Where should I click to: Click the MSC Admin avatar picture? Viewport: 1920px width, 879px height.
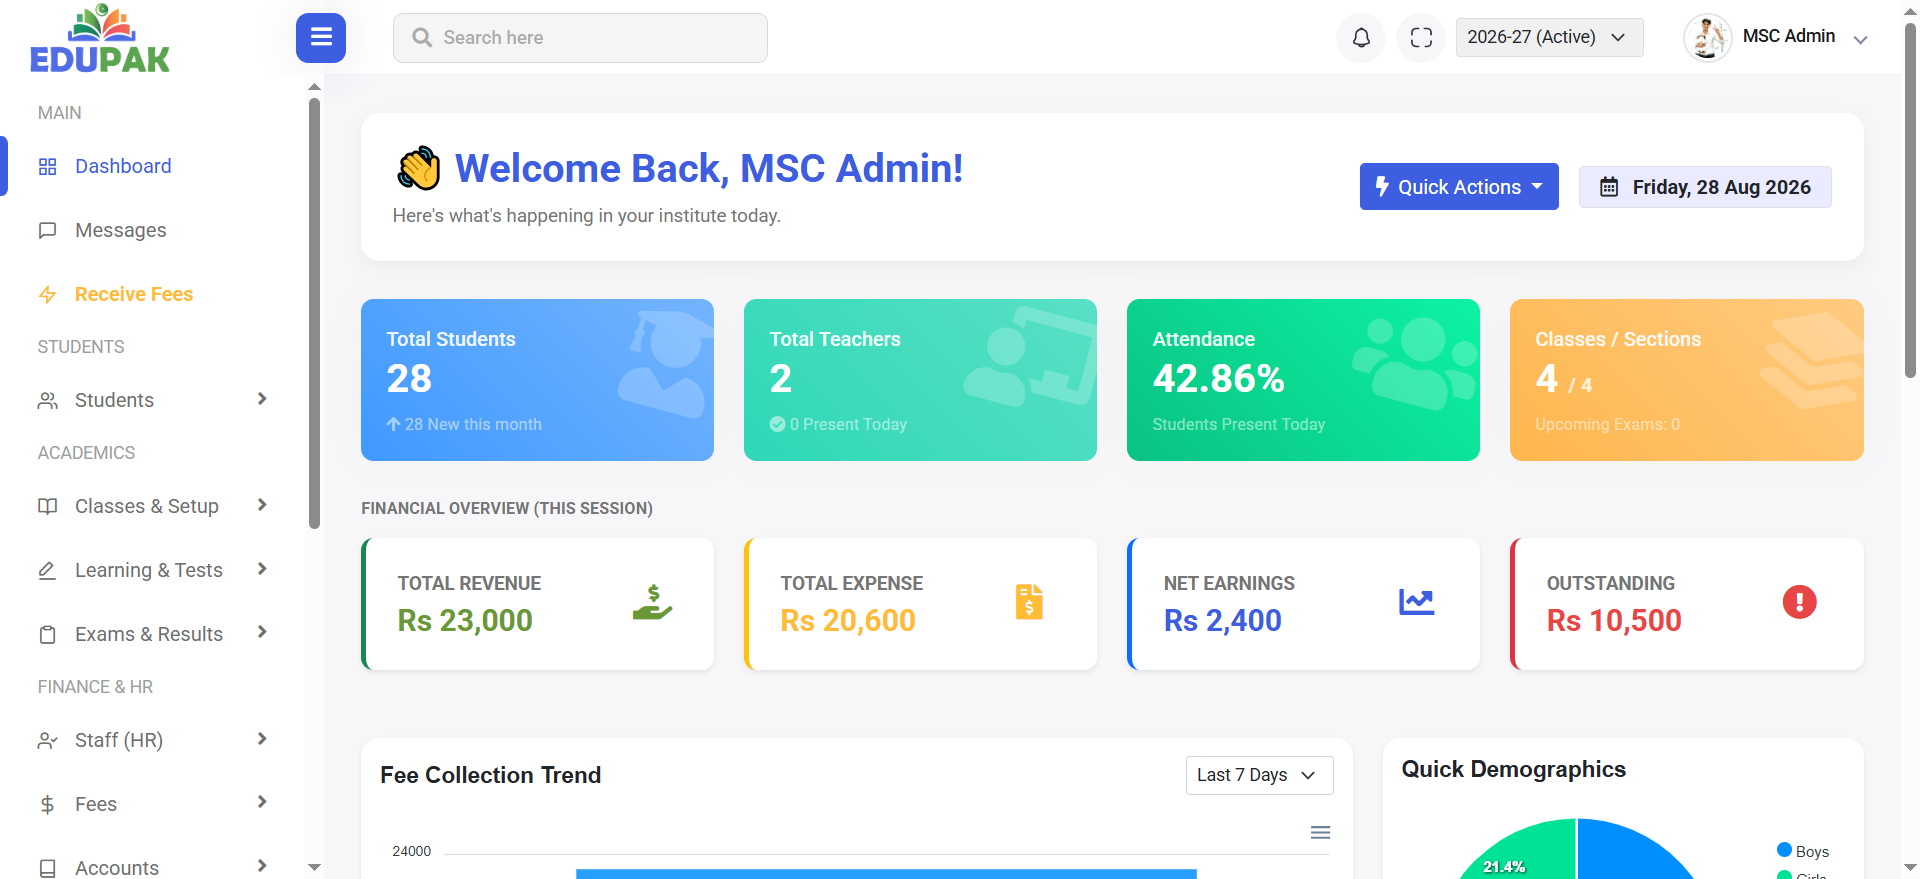click(x=1708, y=38)
